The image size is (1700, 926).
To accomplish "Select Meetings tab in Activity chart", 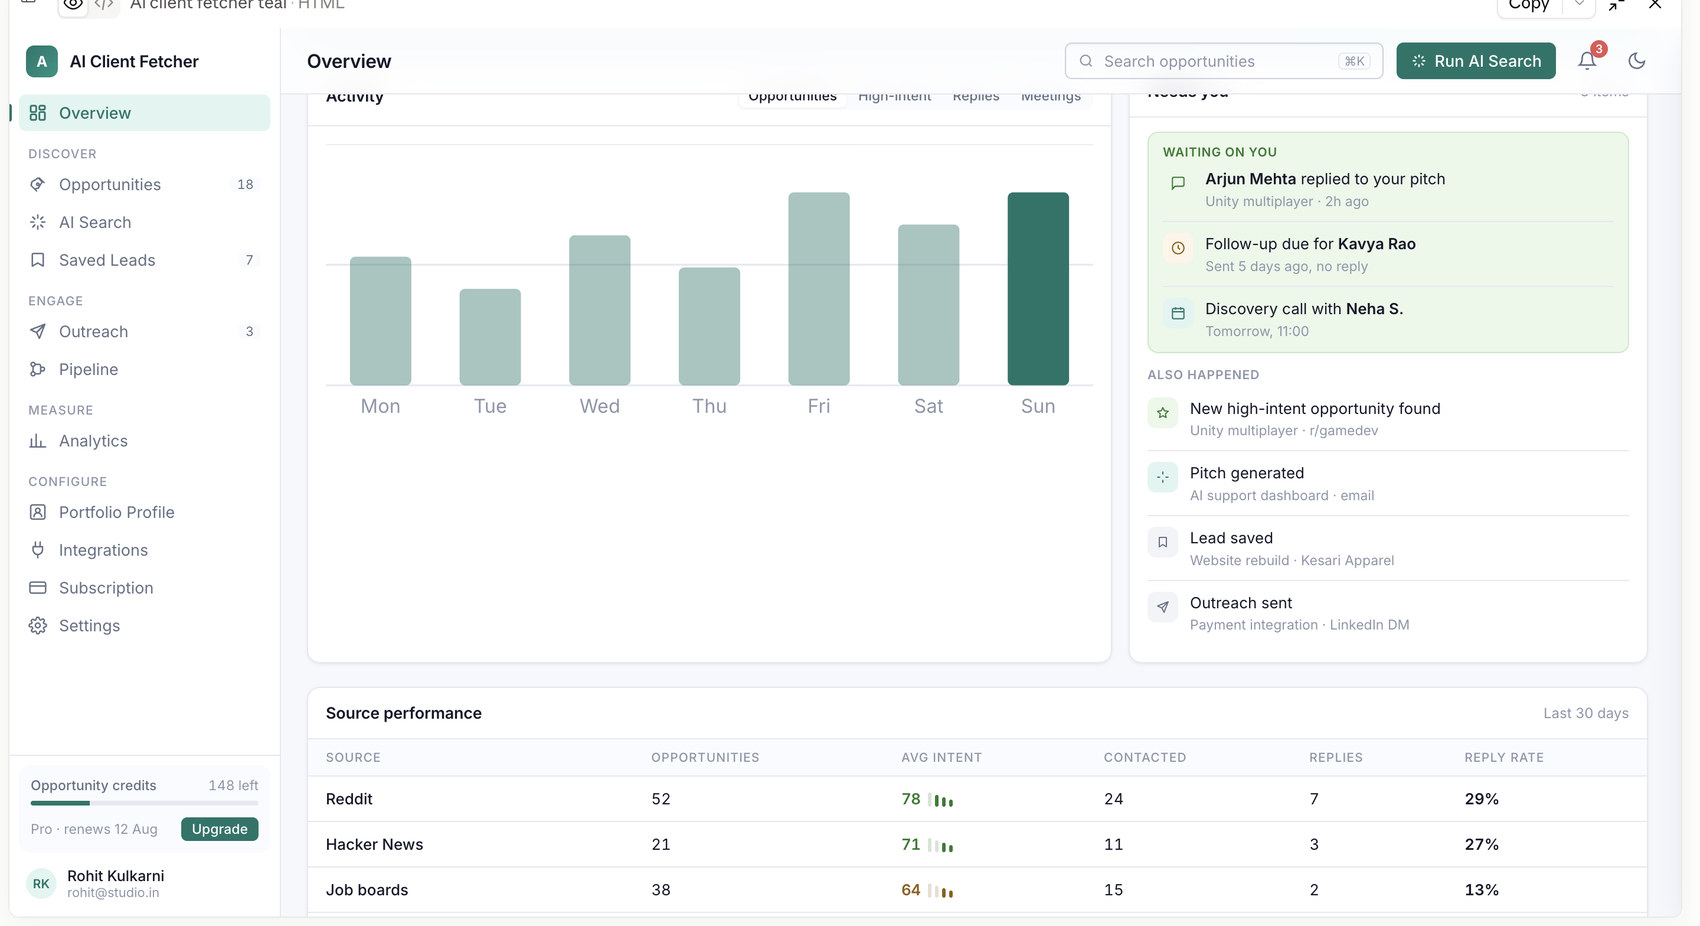I will coord(1051,96).
